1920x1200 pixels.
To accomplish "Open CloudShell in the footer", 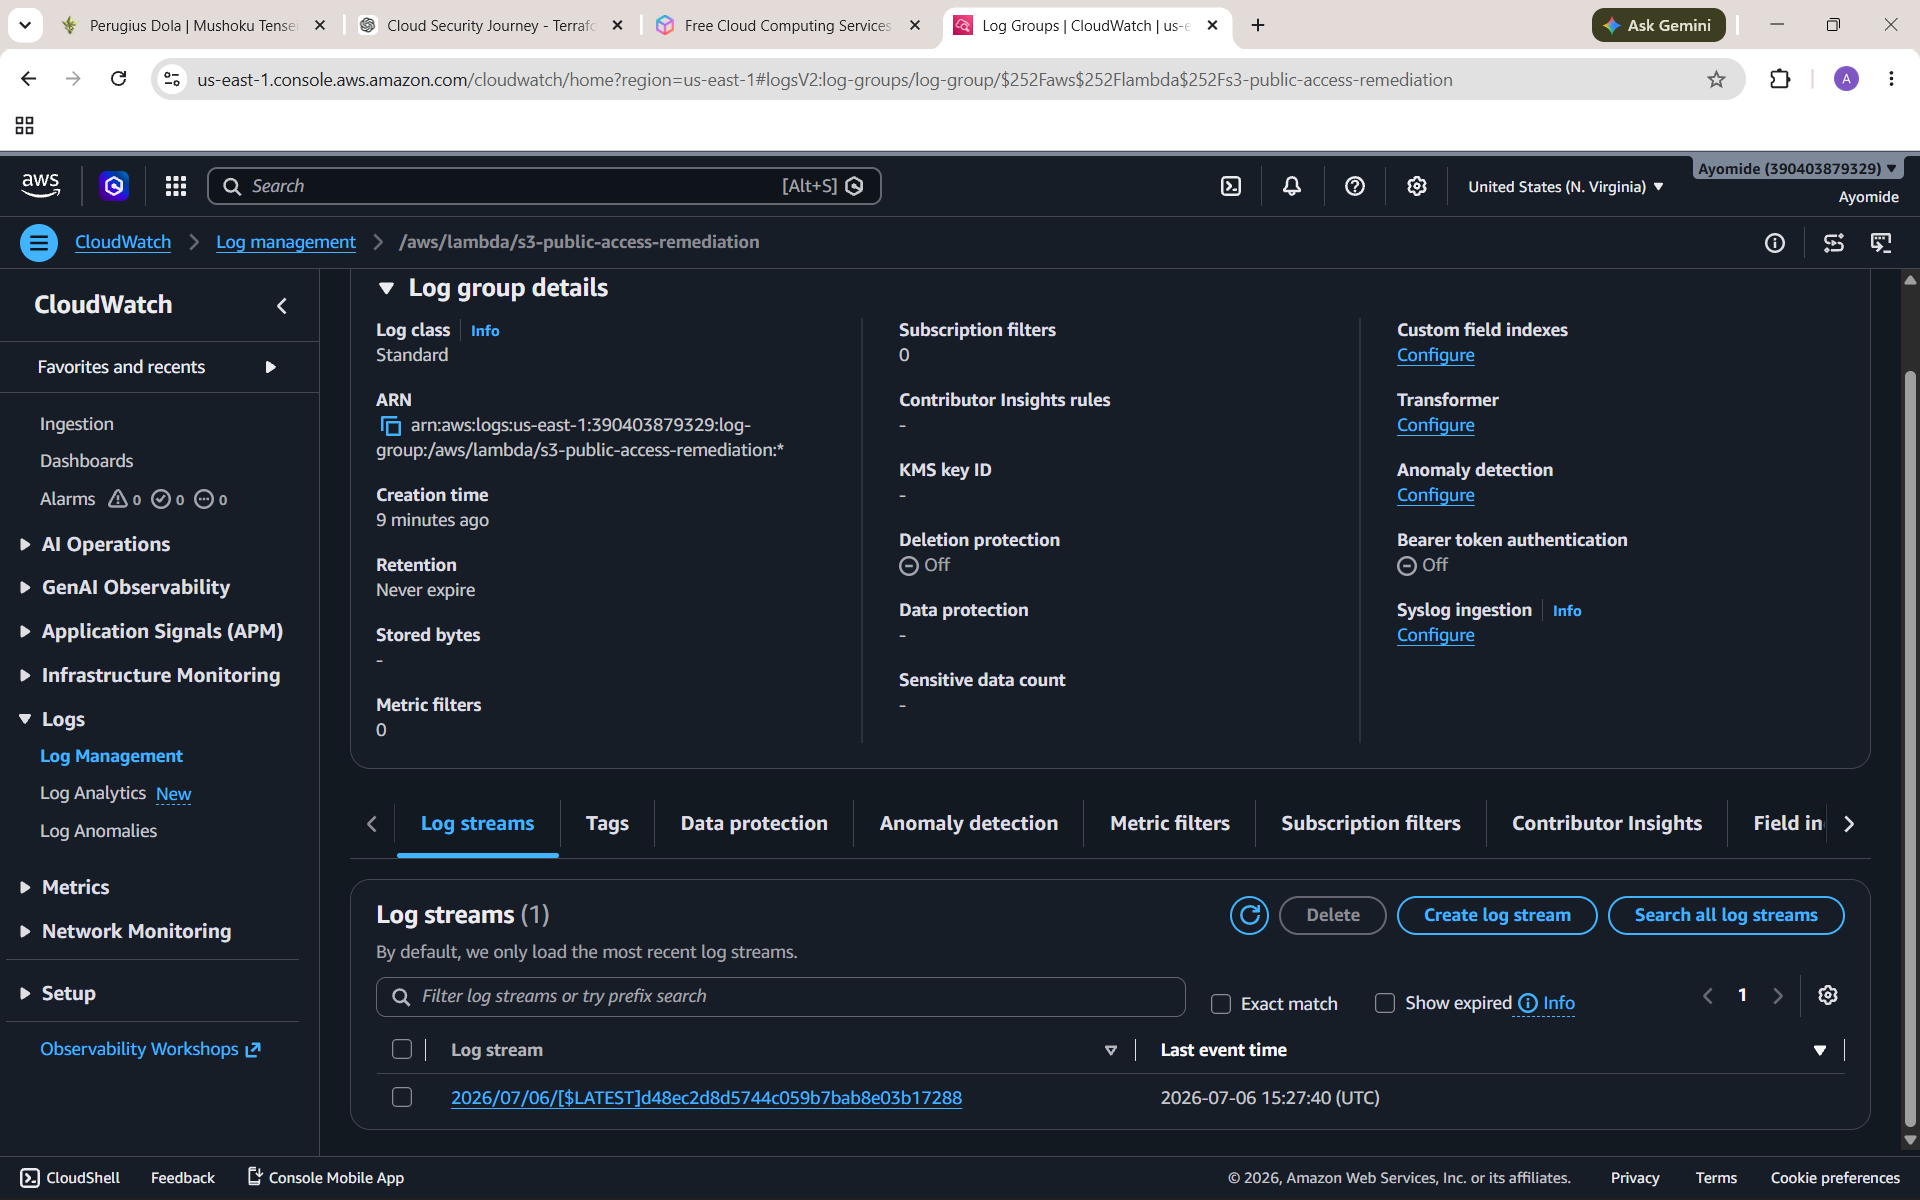I will 70,1178.
